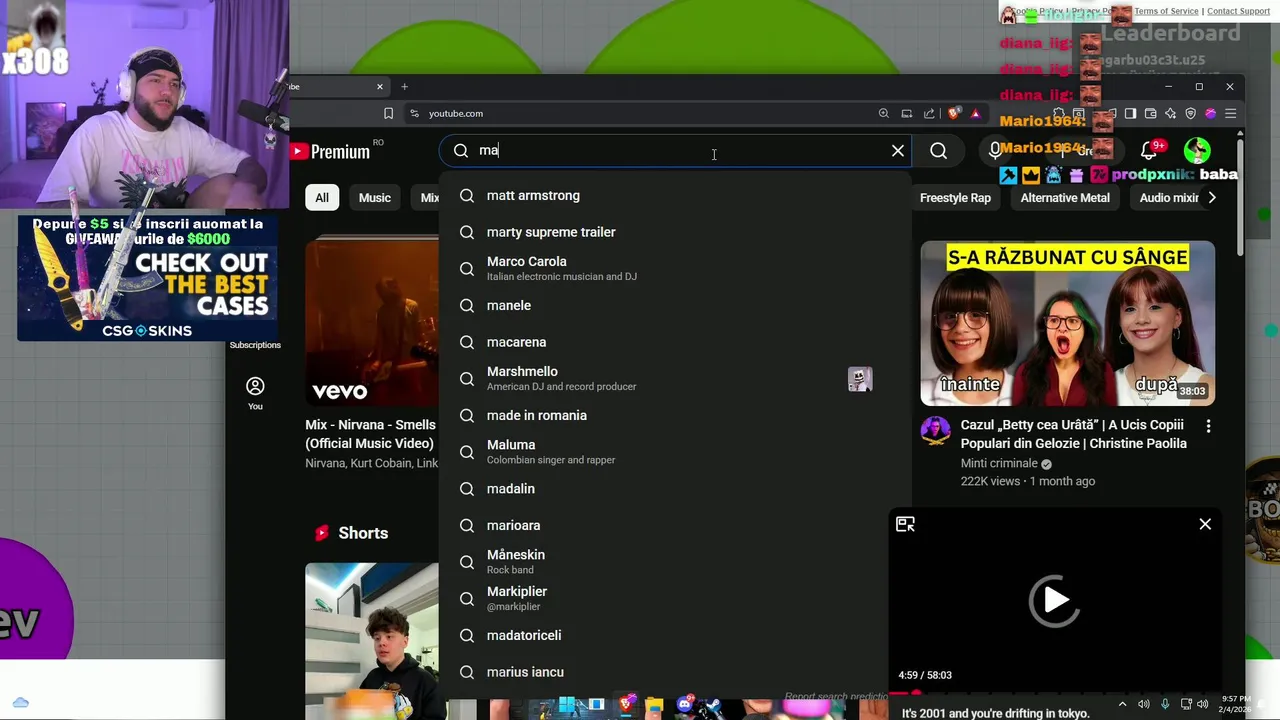This screenshot has width=1280, height=720.
Task: Select the Music filter chip
Action: (x=375, y=198)
